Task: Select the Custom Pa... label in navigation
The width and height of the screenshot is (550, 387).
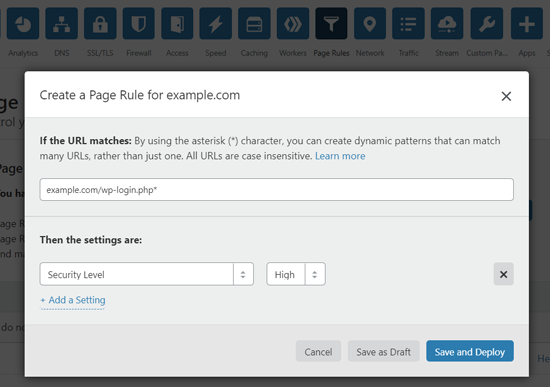Action: [x=487, y=53]
